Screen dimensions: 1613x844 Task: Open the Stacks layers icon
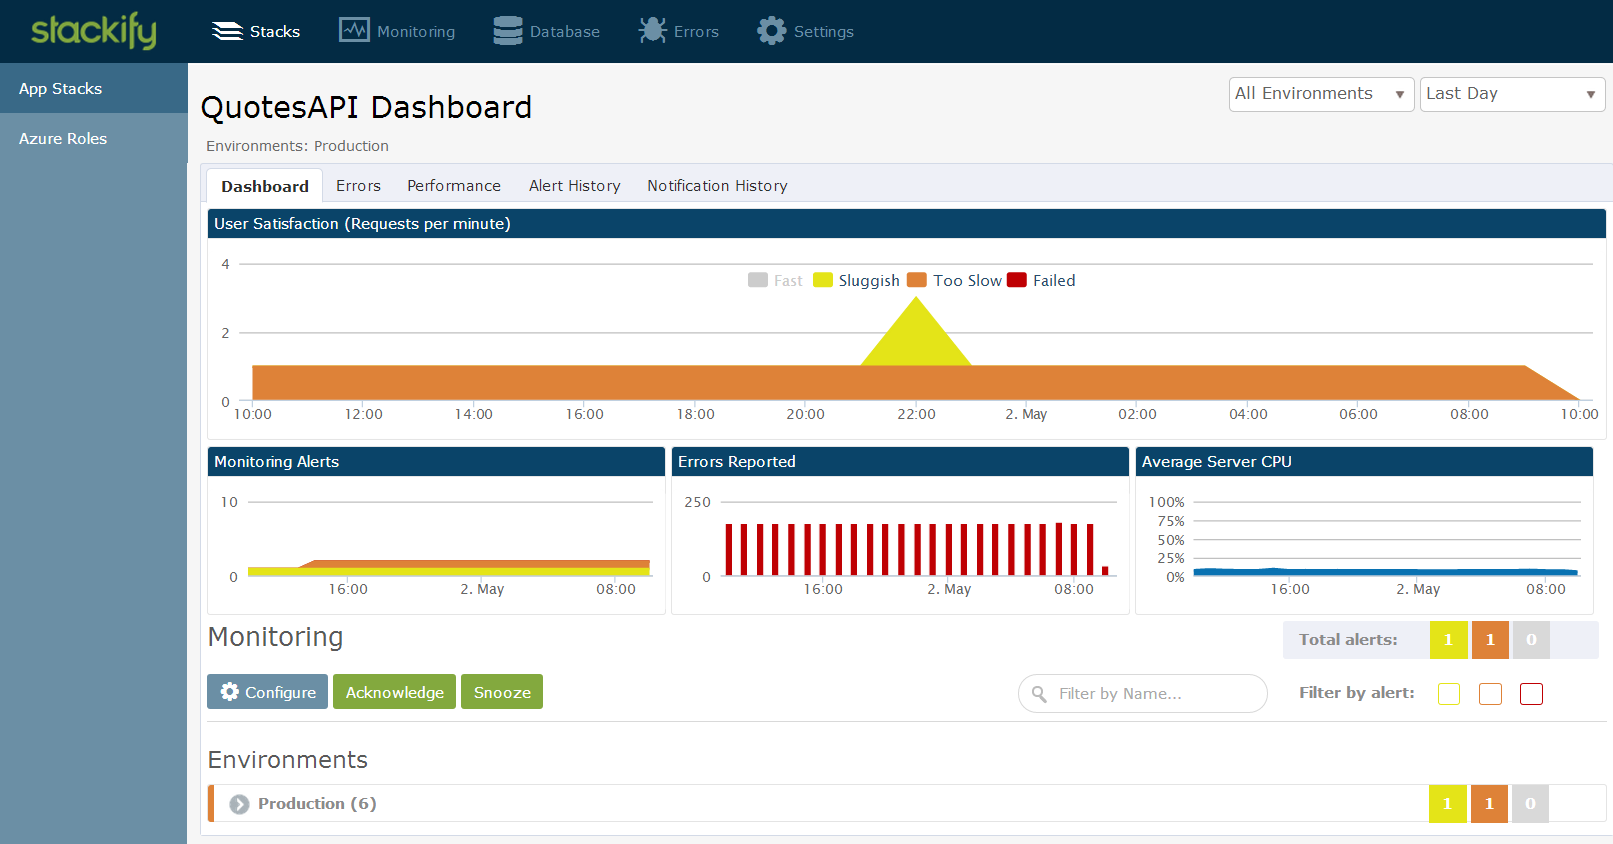(x=227, y=31)
